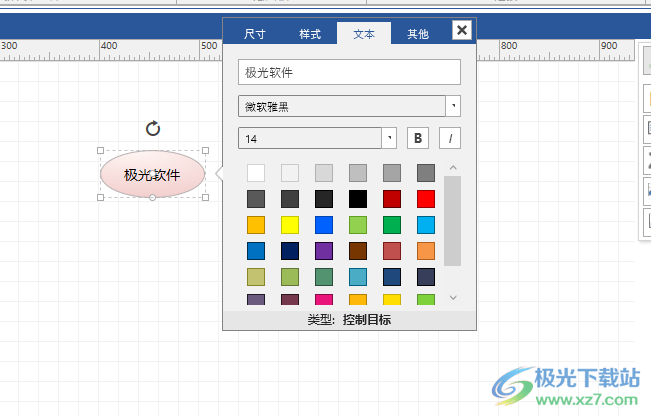Viewport: 651px width, 416px height.
Task: Choose the black color swatch
Action: point(358,199)
